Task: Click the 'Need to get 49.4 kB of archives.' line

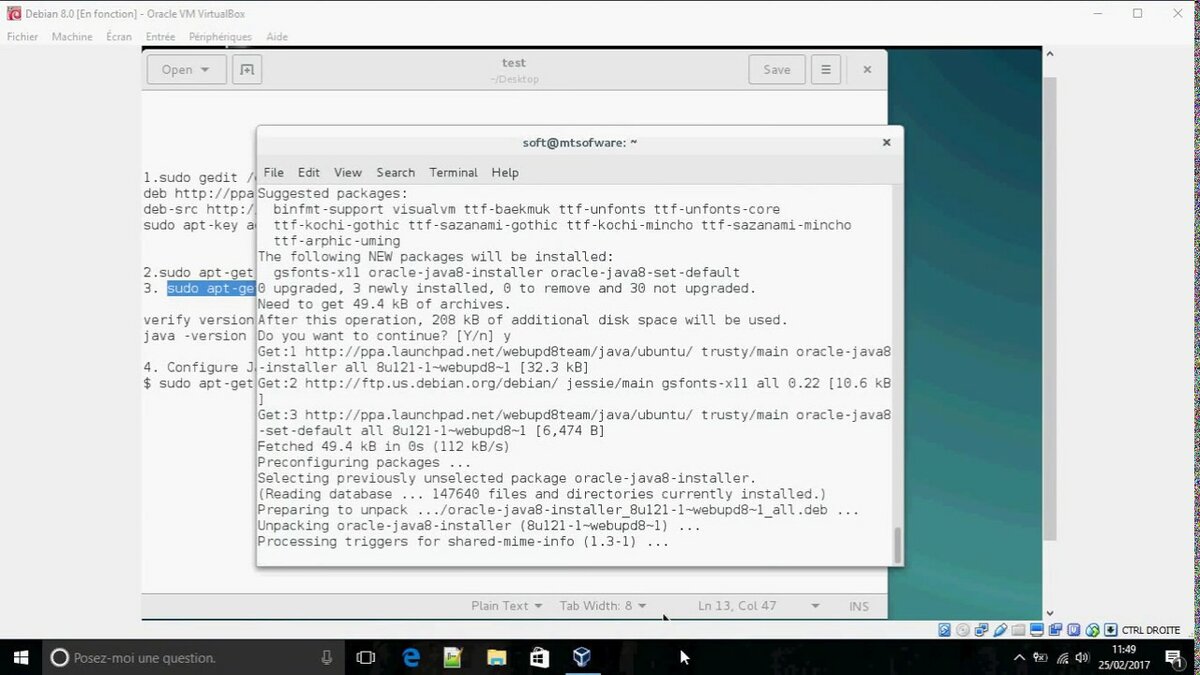Action: [384, 304]
